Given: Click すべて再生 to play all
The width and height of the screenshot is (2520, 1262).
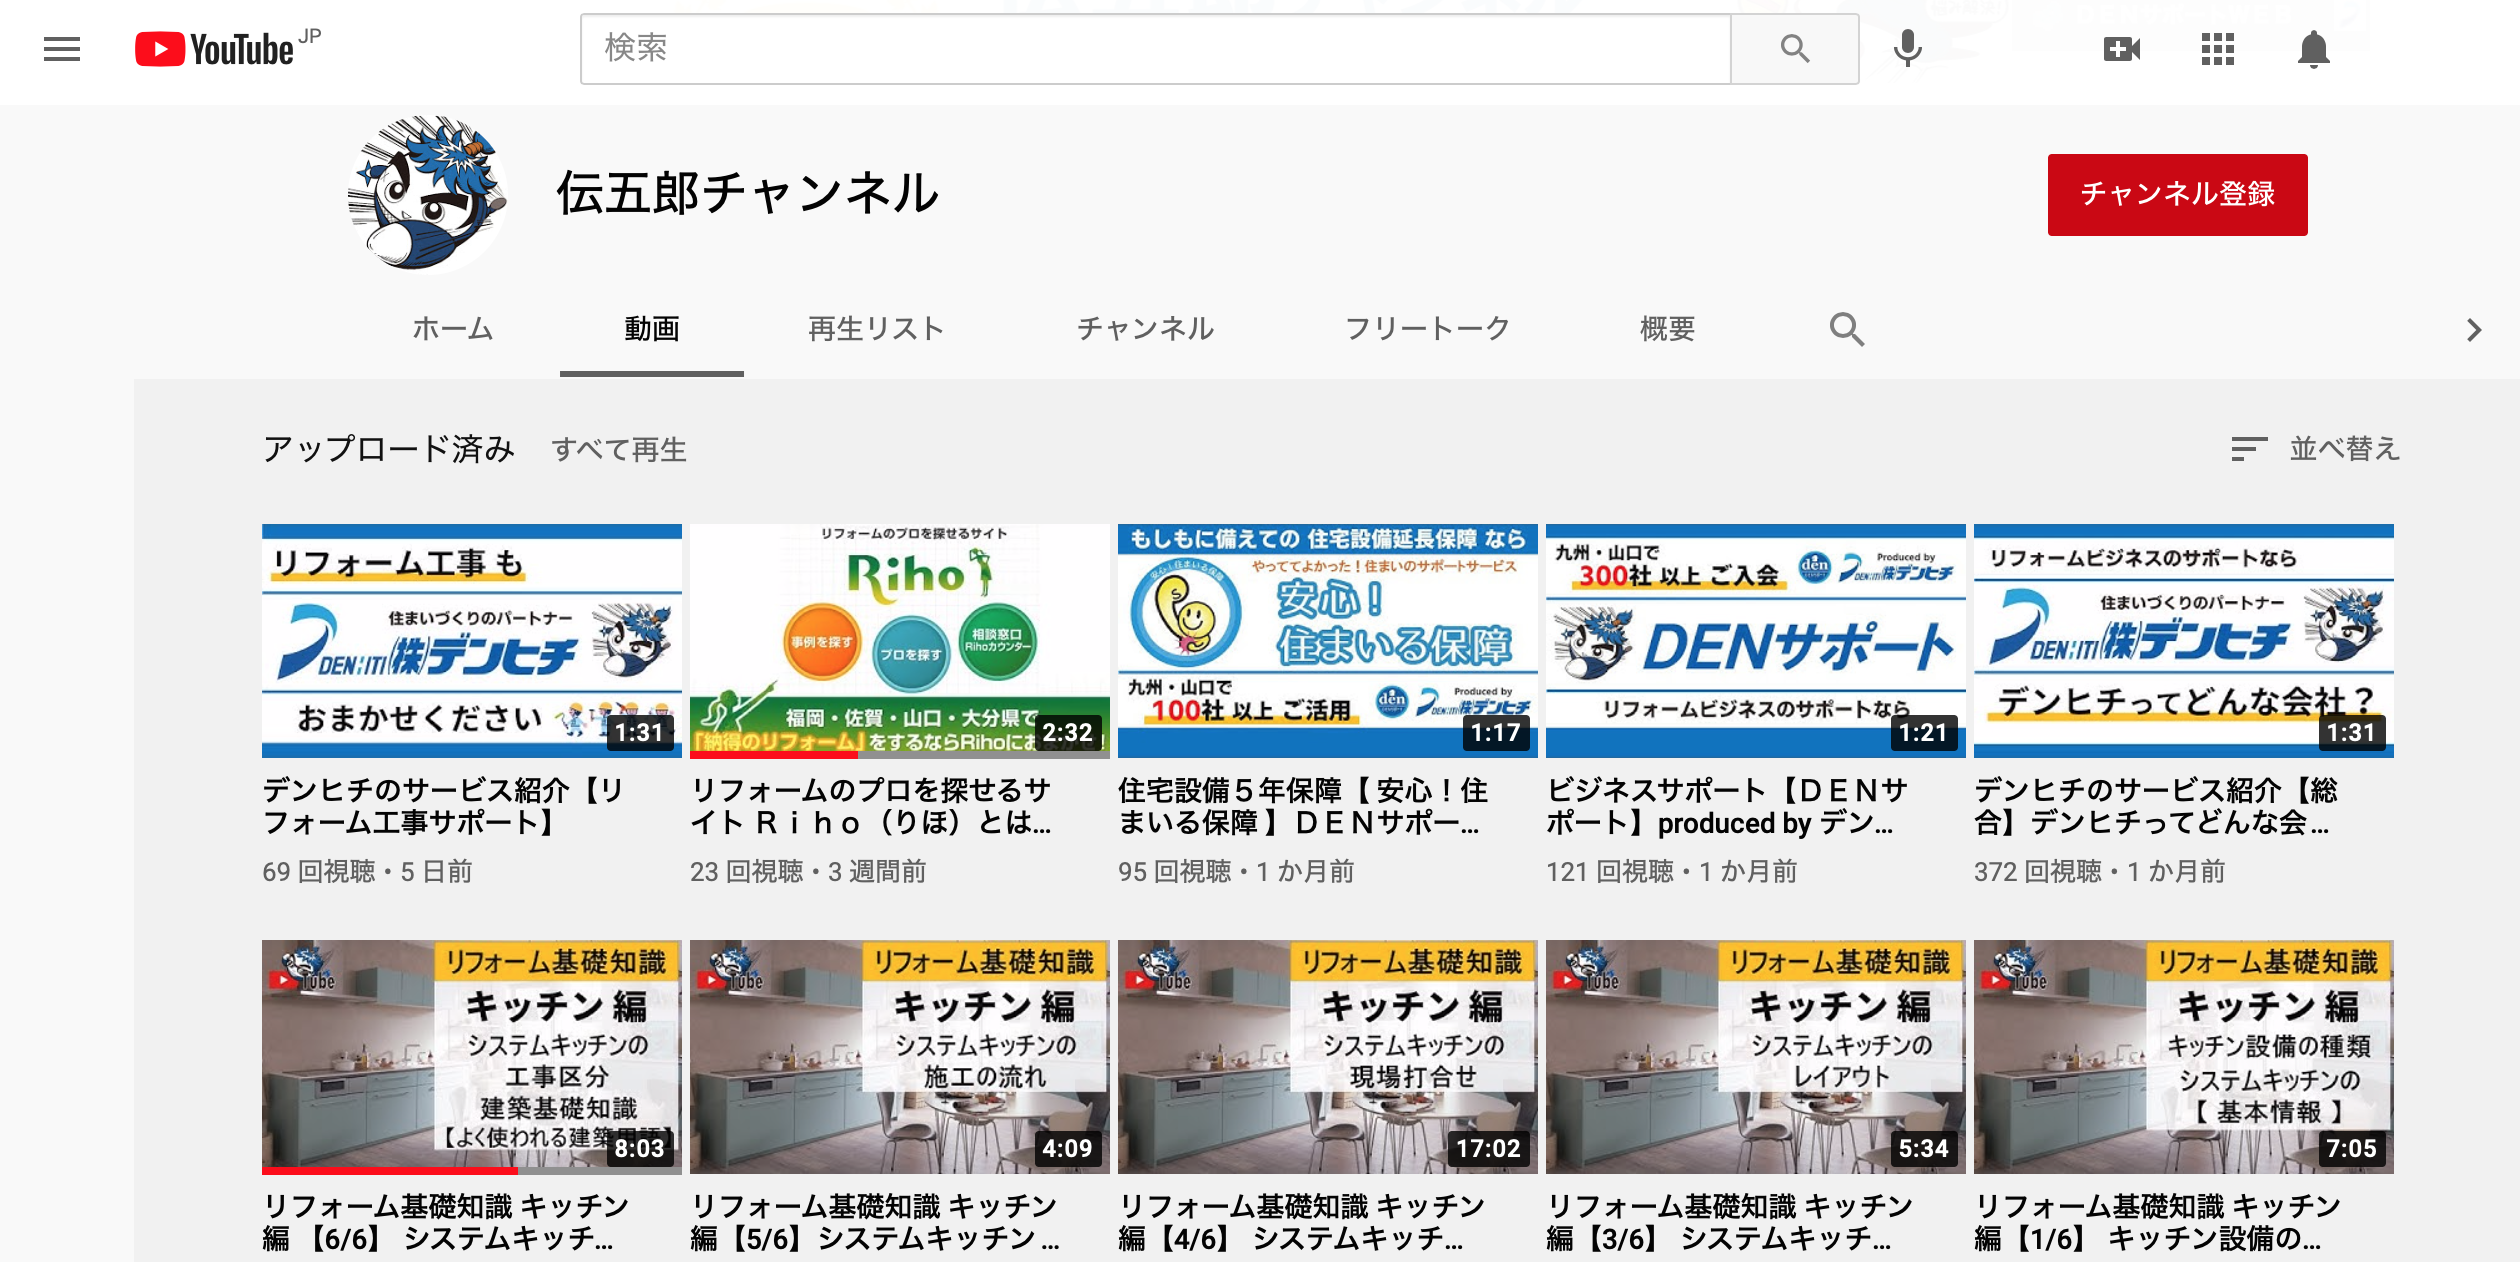Looking at the screenshot, I should pos(619,450).
